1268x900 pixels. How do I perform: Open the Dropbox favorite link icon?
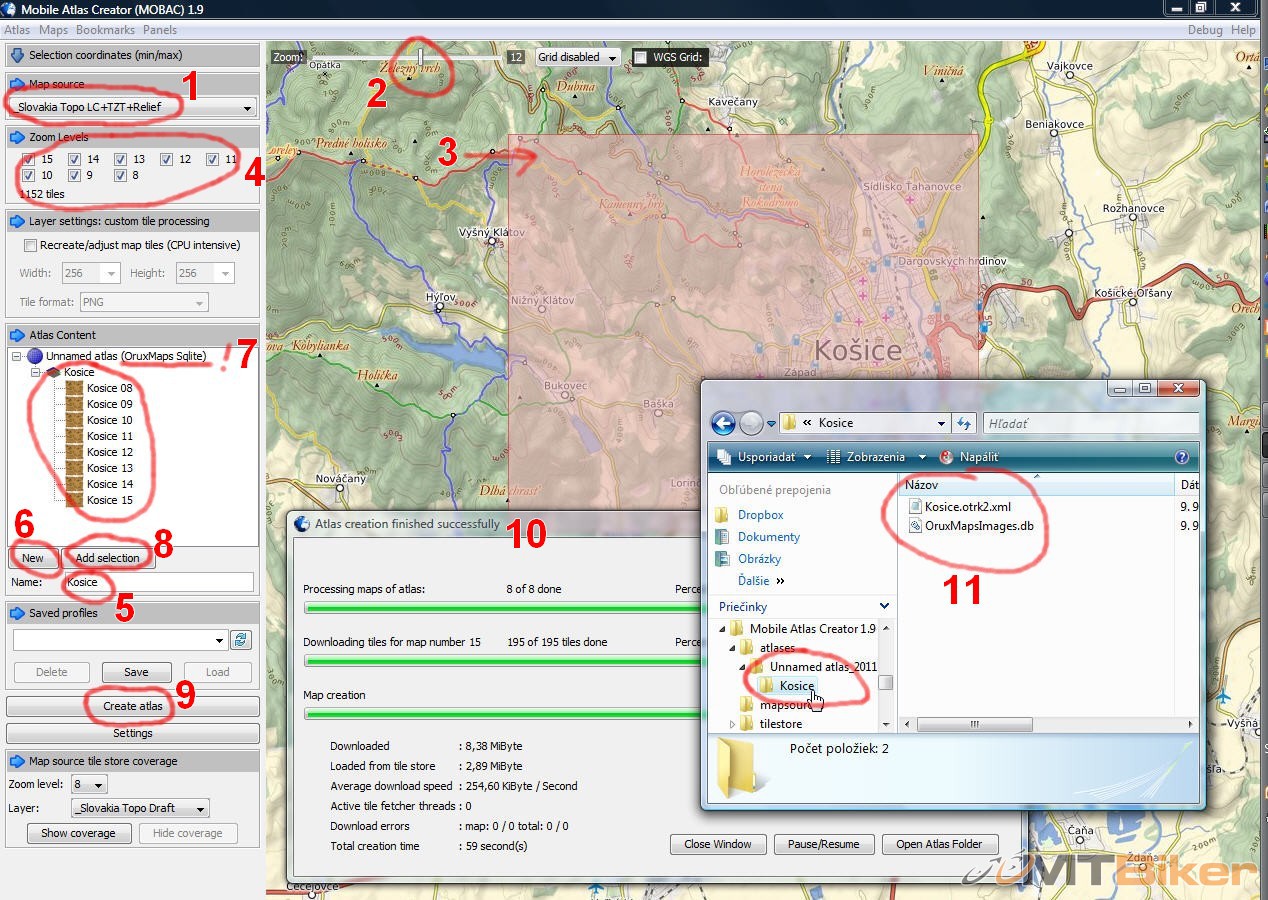[x=722, y=515]
